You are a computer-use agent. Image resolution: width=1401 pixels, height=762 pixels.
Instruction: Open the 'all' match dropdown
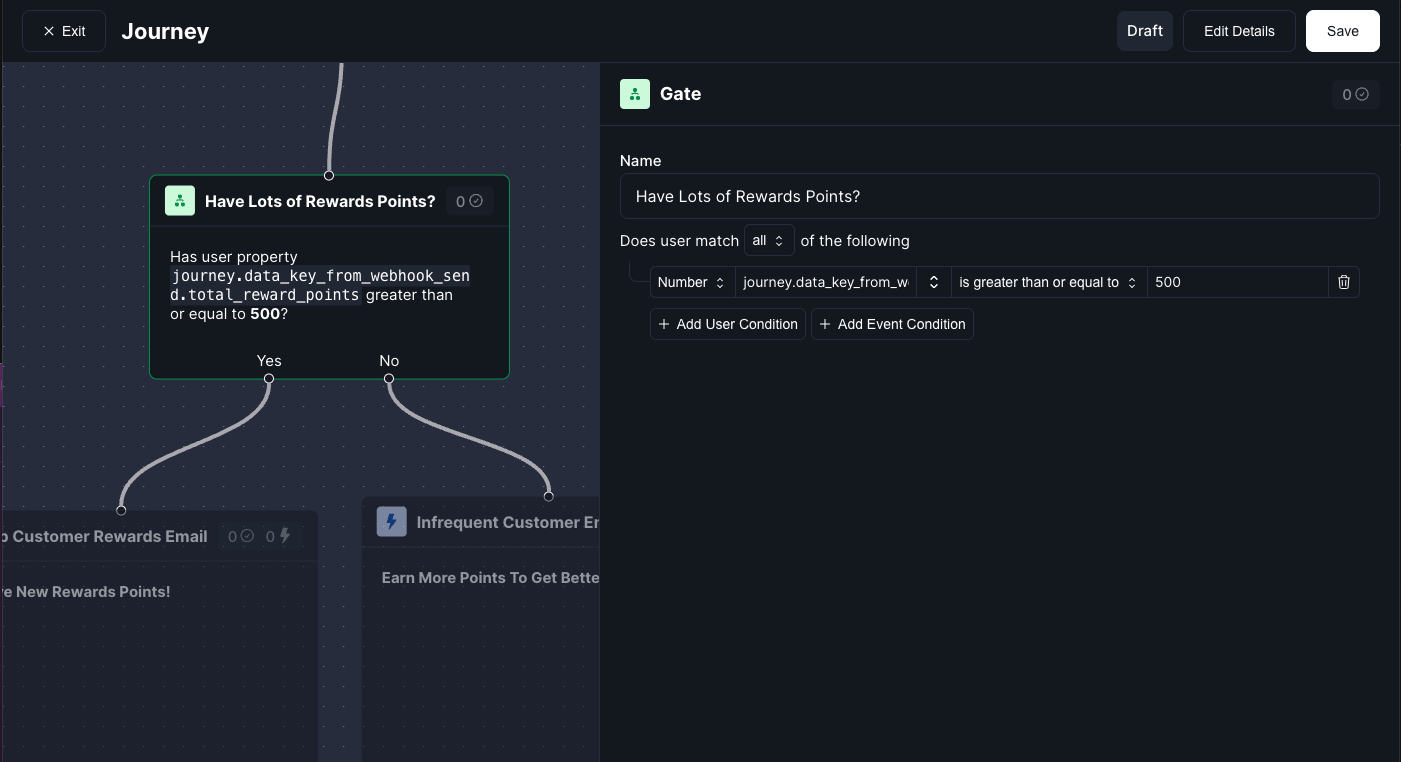pos(769,240)
